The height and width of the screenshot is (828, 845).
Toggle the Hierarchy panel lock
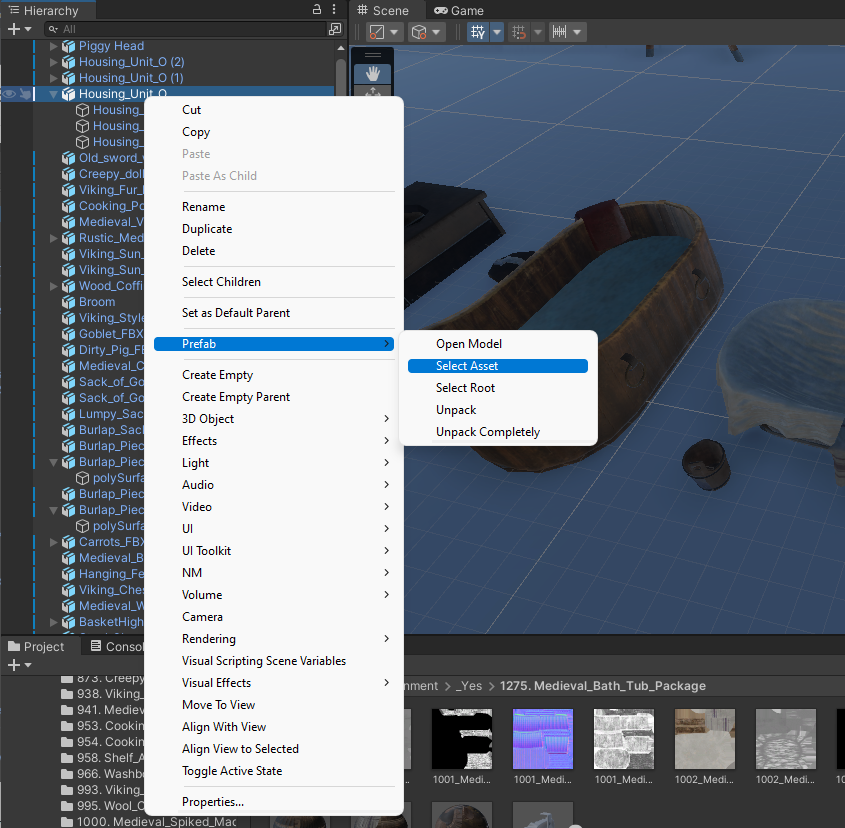pos(317,9)
